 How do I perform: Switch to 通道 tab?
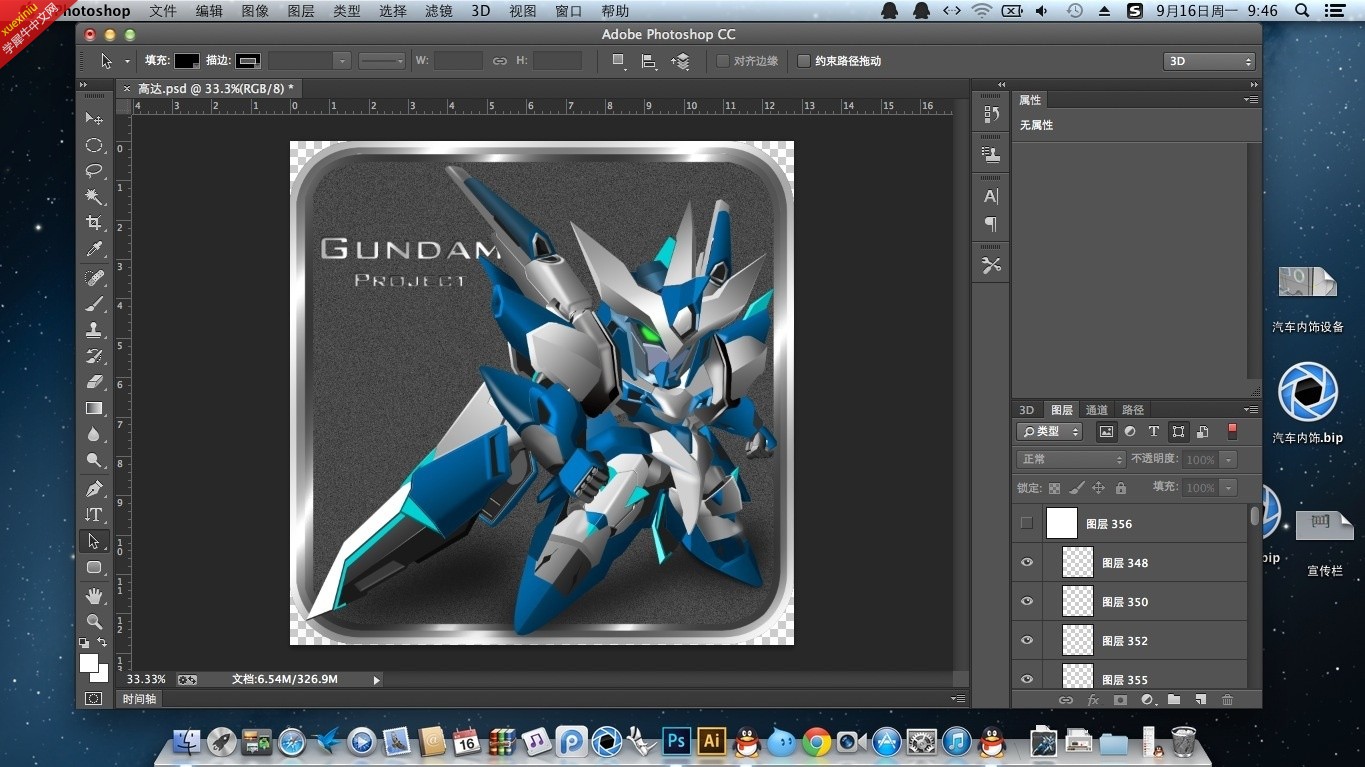point(1097,410)
